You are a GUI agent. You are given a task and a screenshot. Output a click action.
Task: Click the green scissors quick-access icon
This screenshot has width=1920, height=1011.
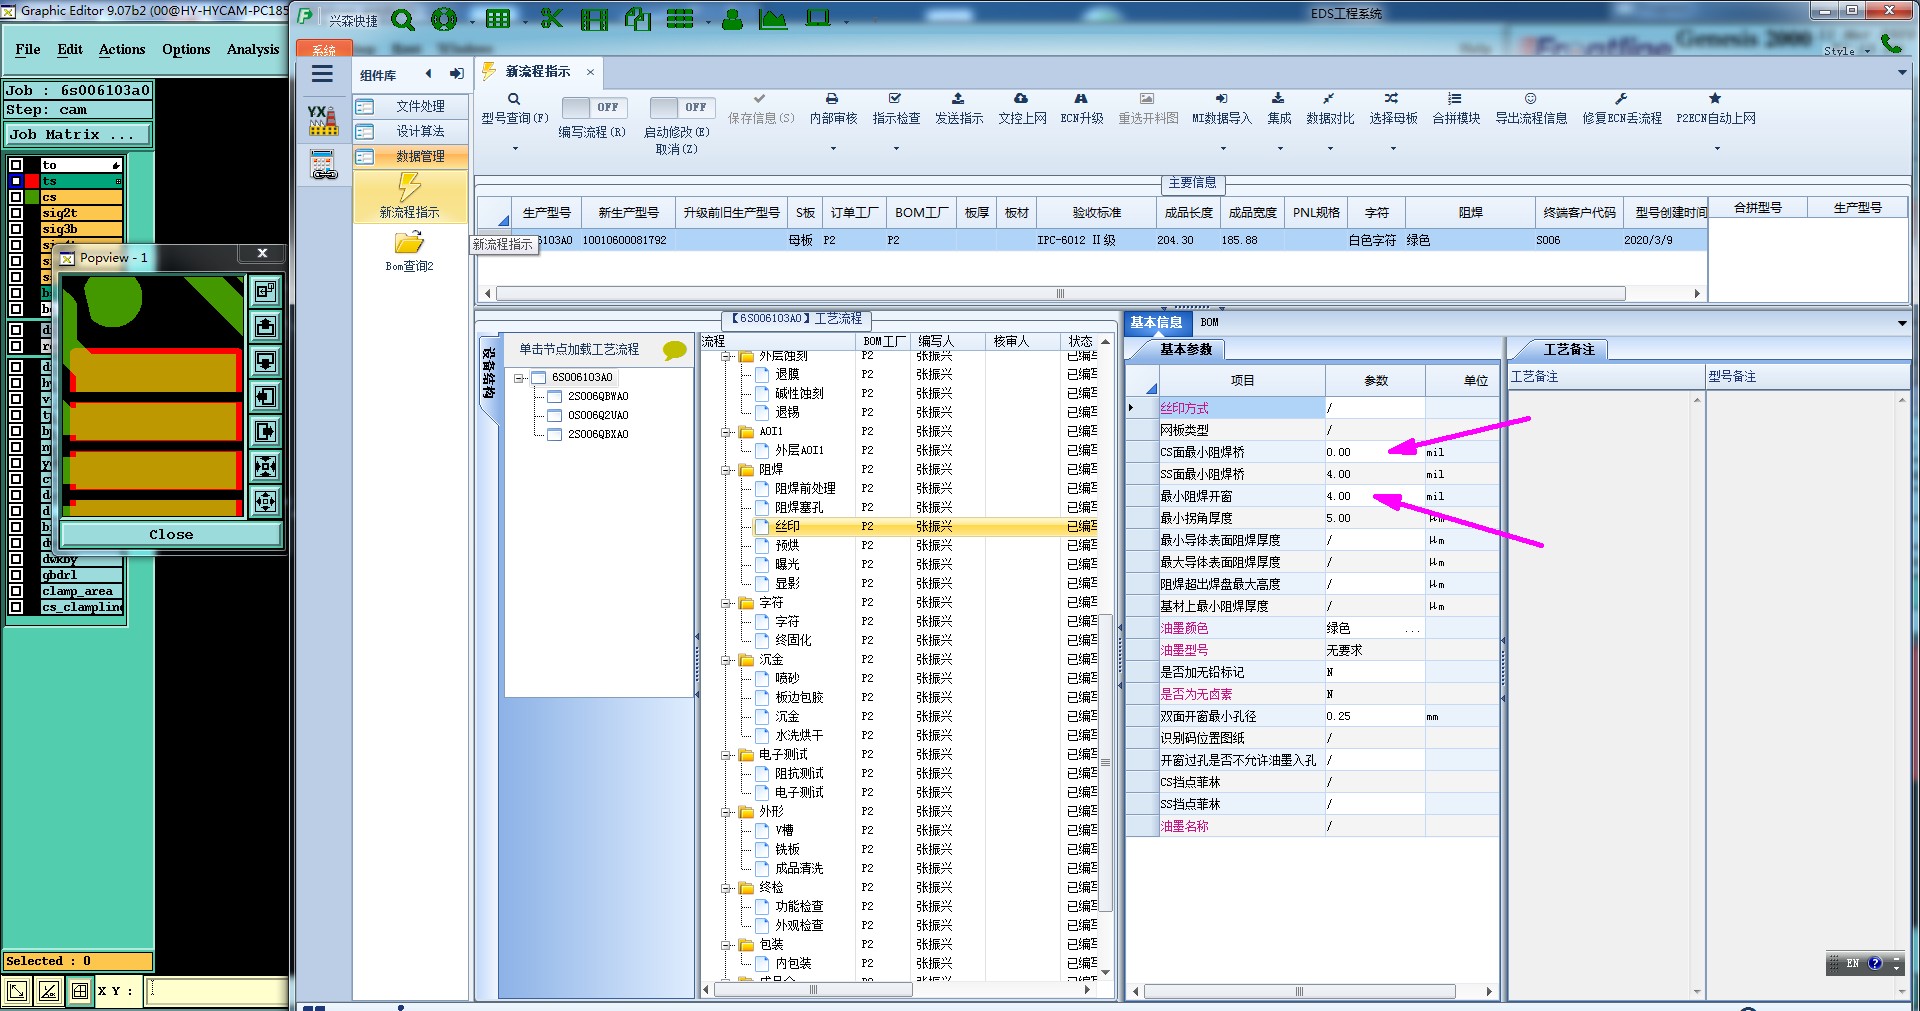[551, 19]
